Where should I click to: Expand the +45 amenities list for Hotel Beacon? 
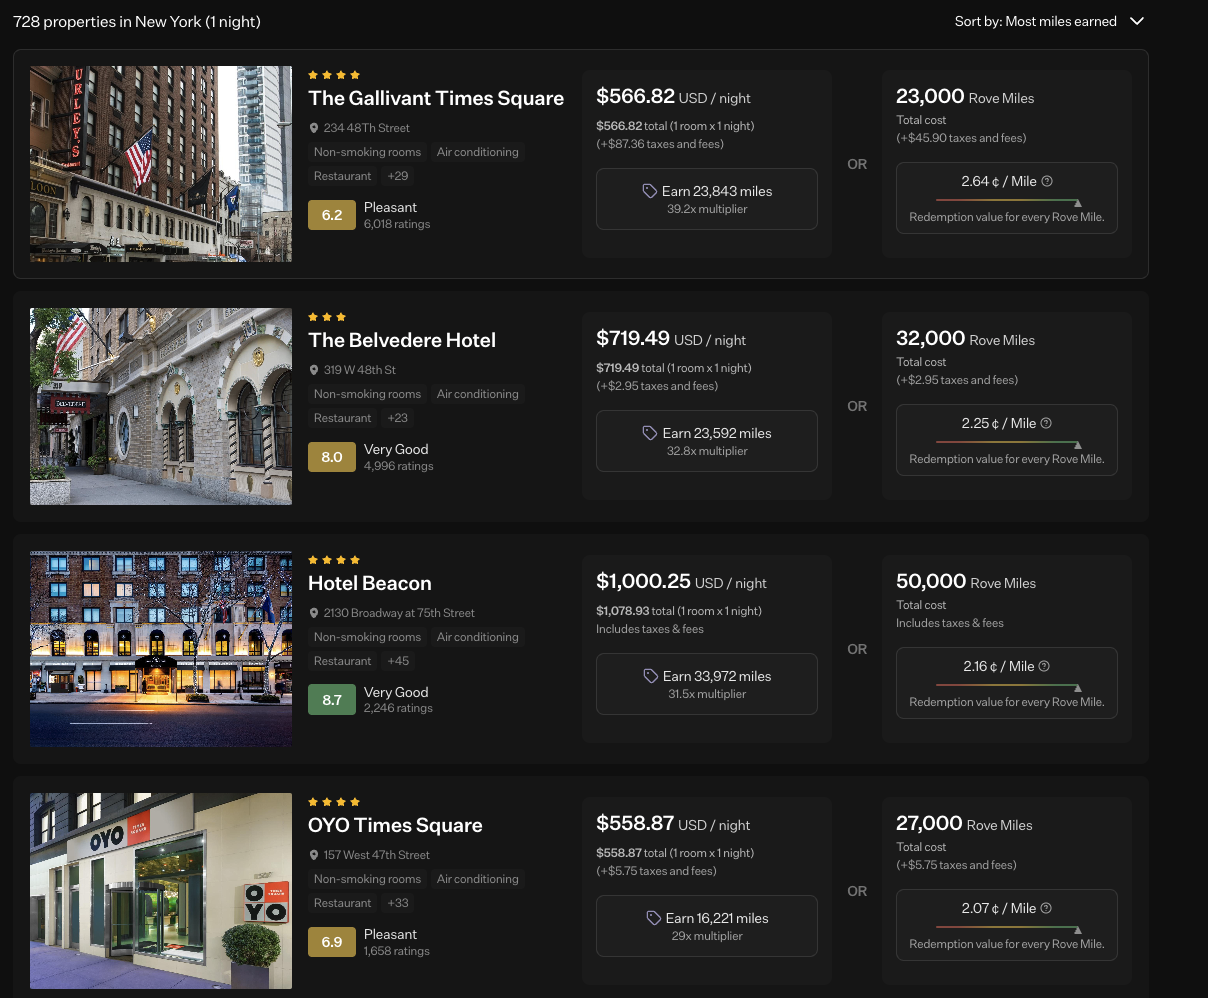click(398, 661)
